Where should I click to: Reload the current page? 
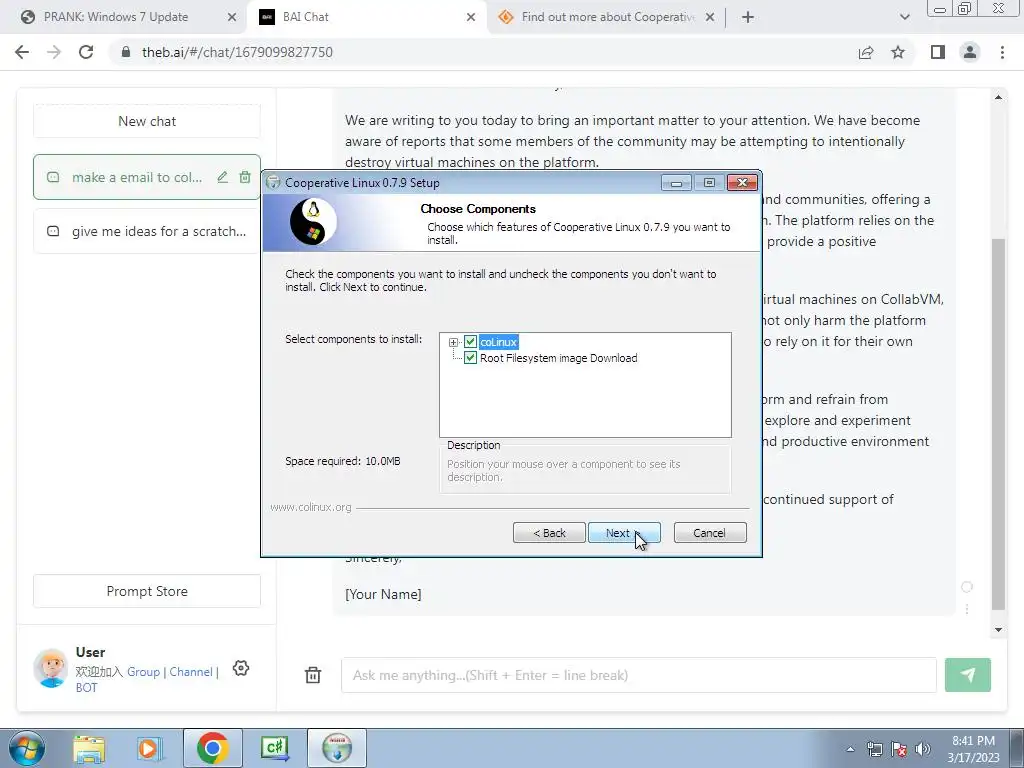click(86, 52)
